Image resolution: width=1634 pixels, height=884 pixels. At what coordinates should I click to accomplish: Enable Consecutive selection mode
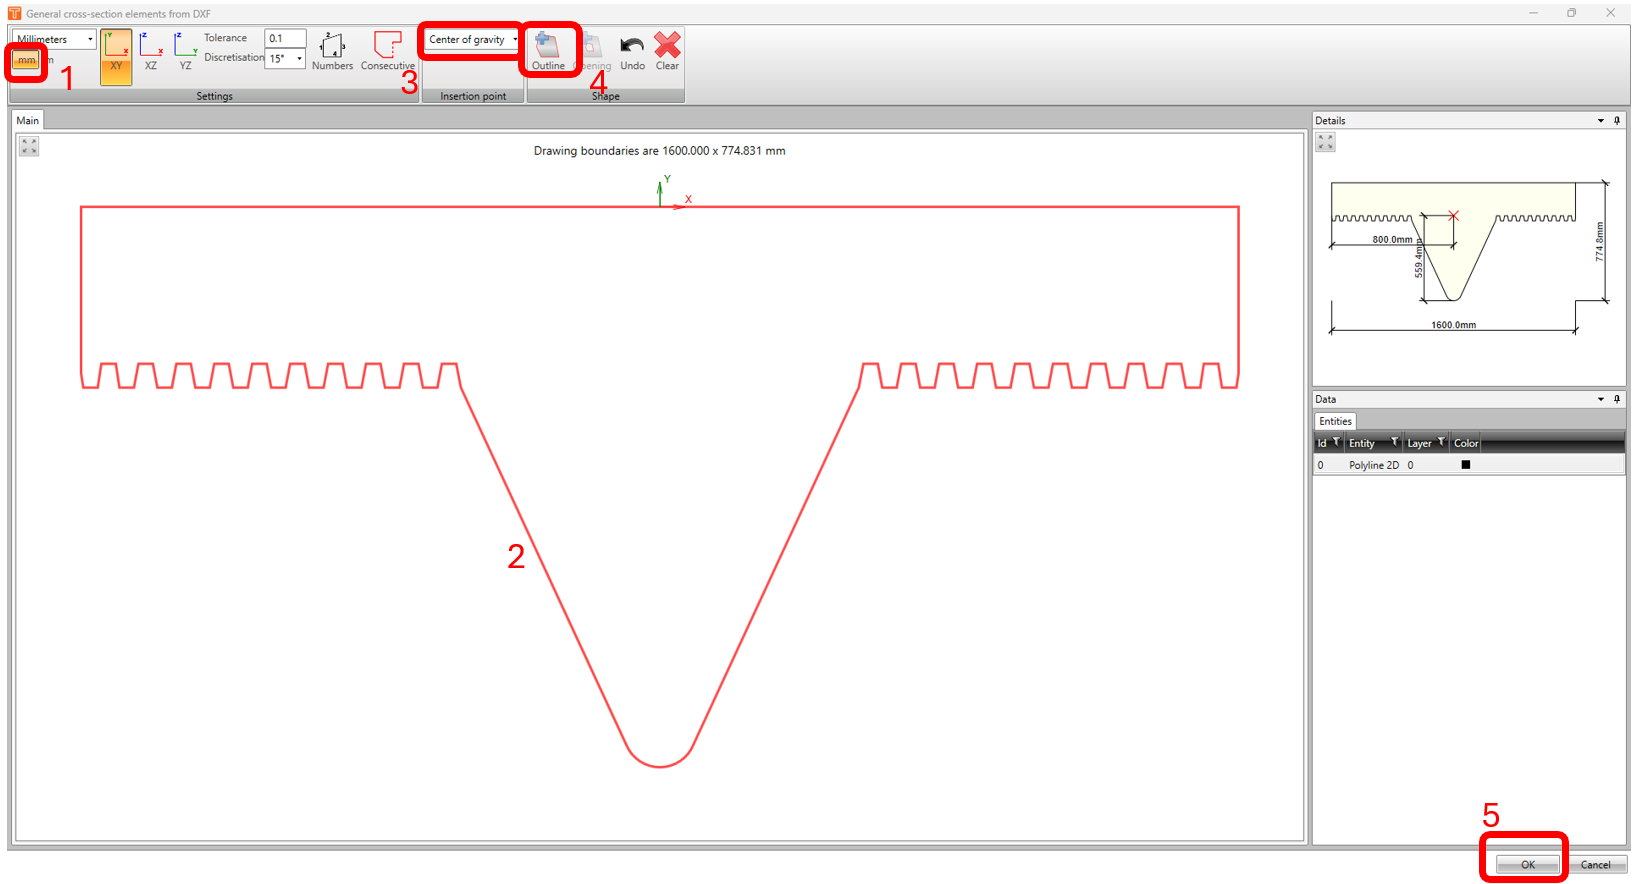388,51
